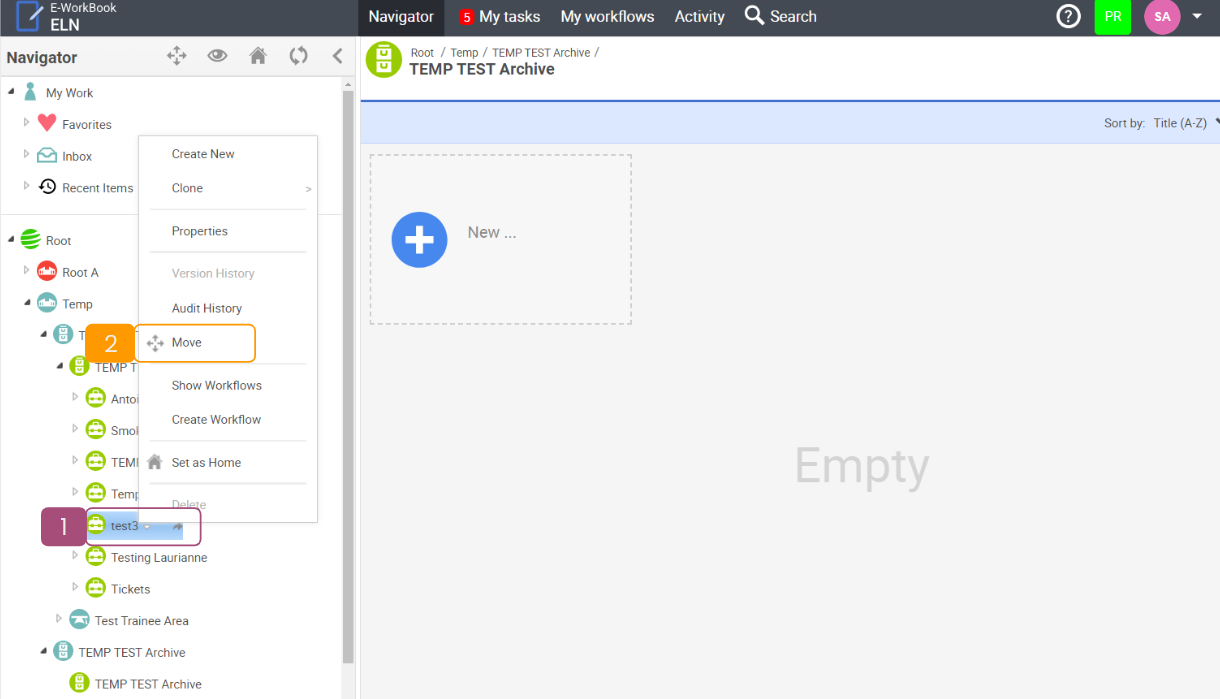Open the Clone submenu
Viewport: 1220px width, 699px height.
pos(187,188)
